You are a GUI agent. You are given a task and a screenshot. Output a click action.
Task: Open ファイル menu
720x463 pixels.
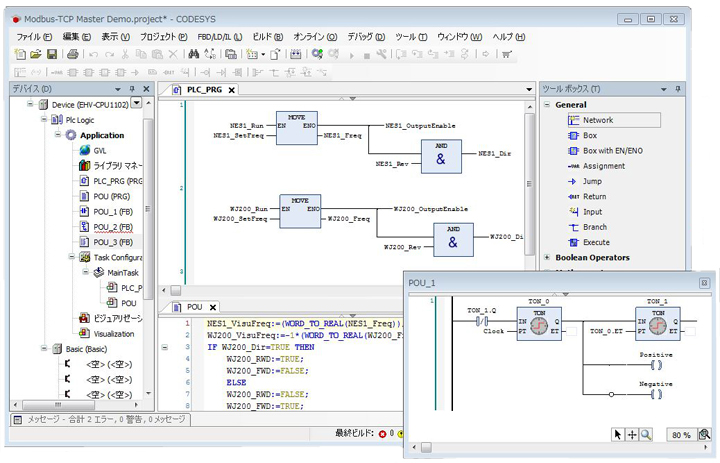point(34,37)
